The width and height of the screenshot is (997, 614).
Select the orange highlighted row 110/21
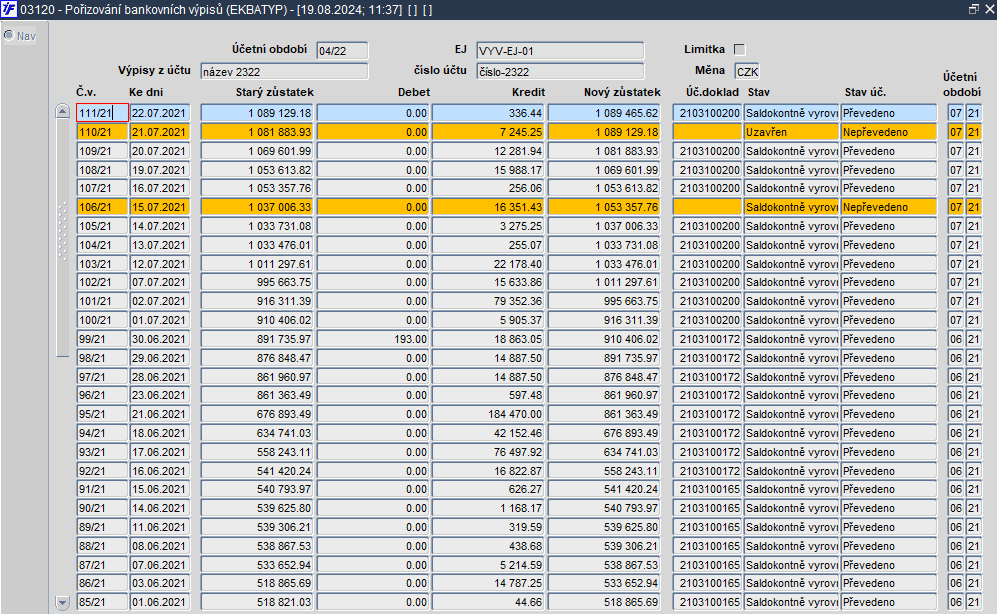(528, 132)
